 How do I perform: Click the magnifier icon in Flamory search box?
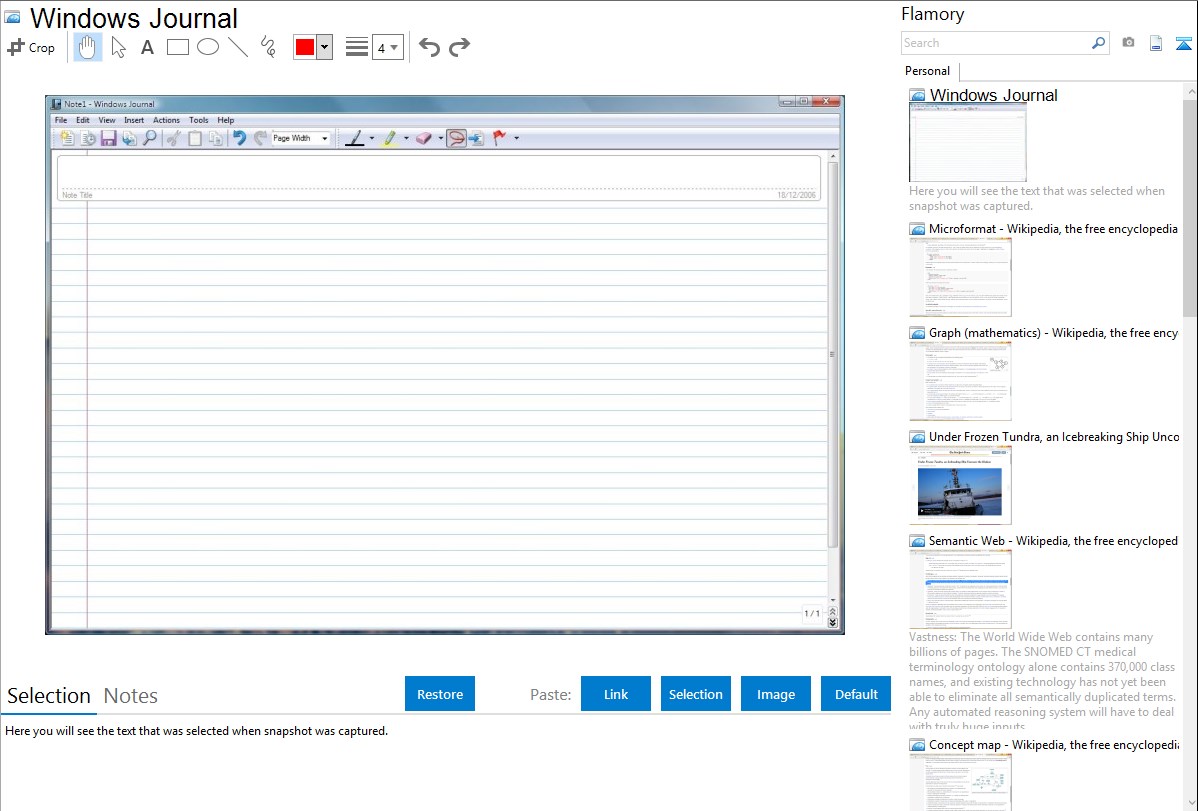click(1098, 43)
